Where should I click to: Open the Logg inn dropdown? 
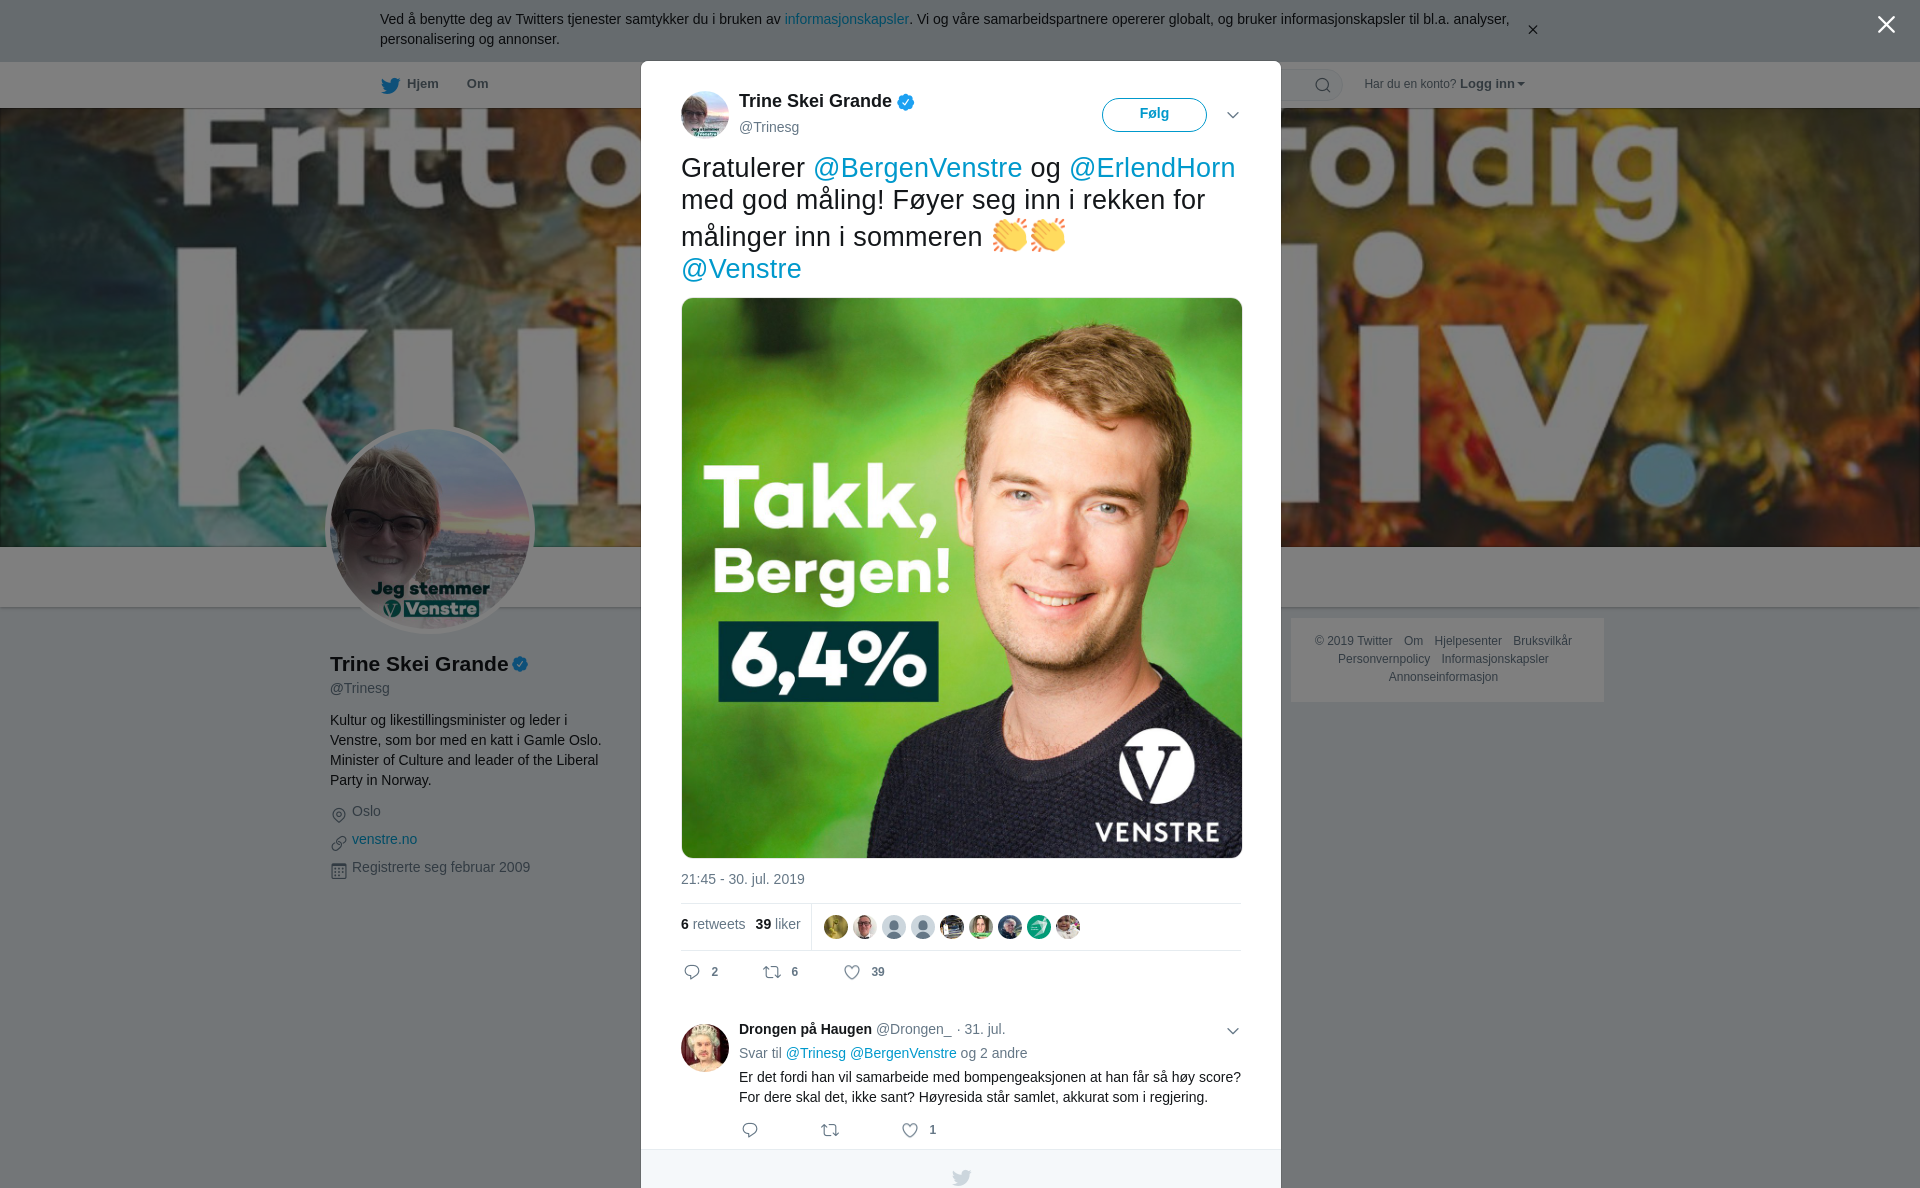(x=1492, y=84)
